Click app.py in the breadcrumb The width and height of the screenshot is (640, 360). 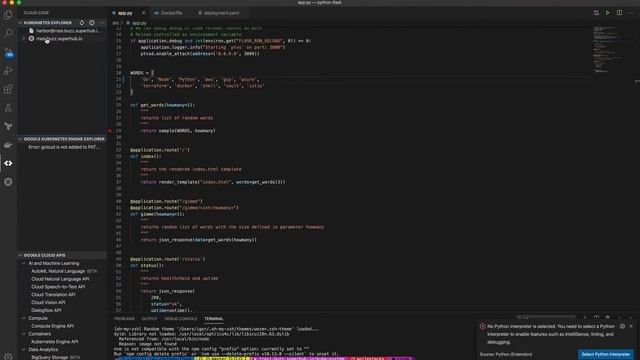(139, 23)
